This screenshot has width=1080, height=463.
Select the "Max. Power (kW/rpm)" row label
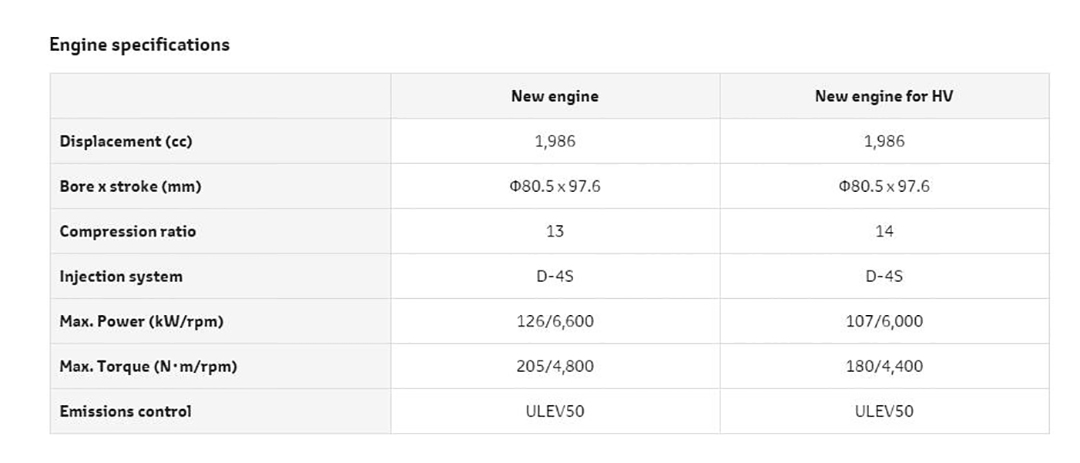(x=142, y=322)
